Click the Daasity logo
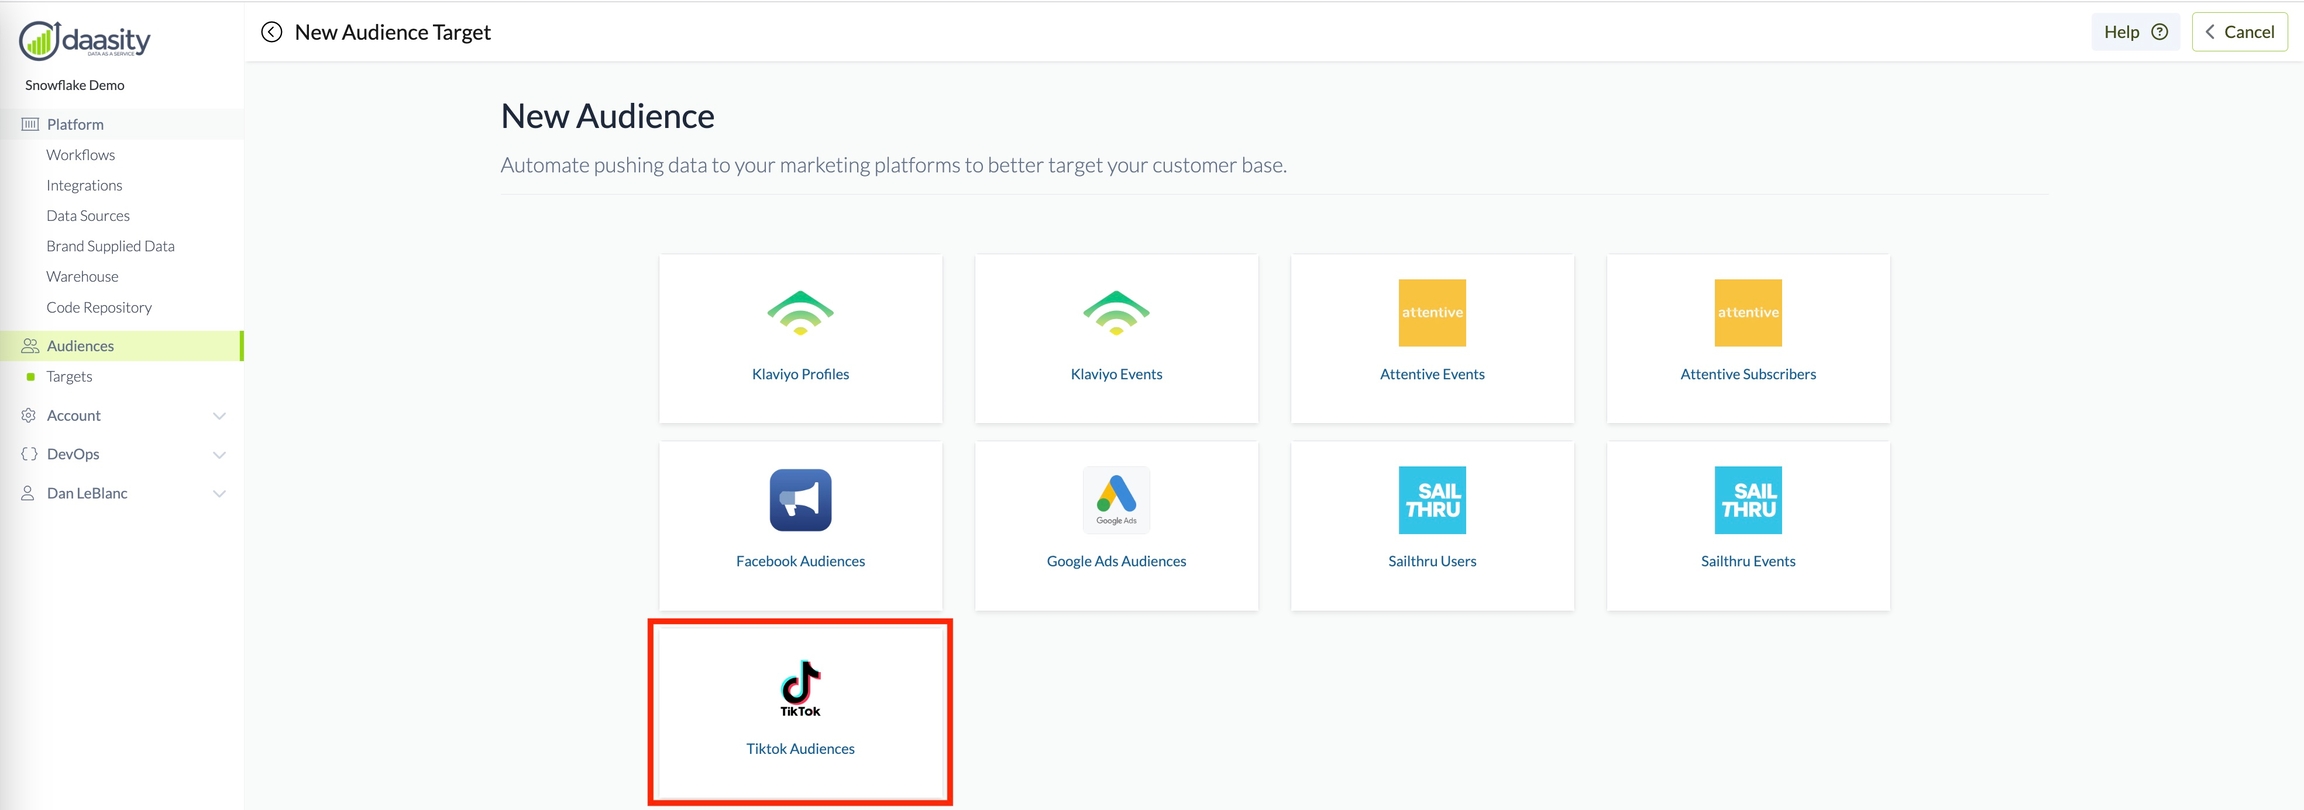Screen dimensions: 2304x810 (x=85, y=41)
